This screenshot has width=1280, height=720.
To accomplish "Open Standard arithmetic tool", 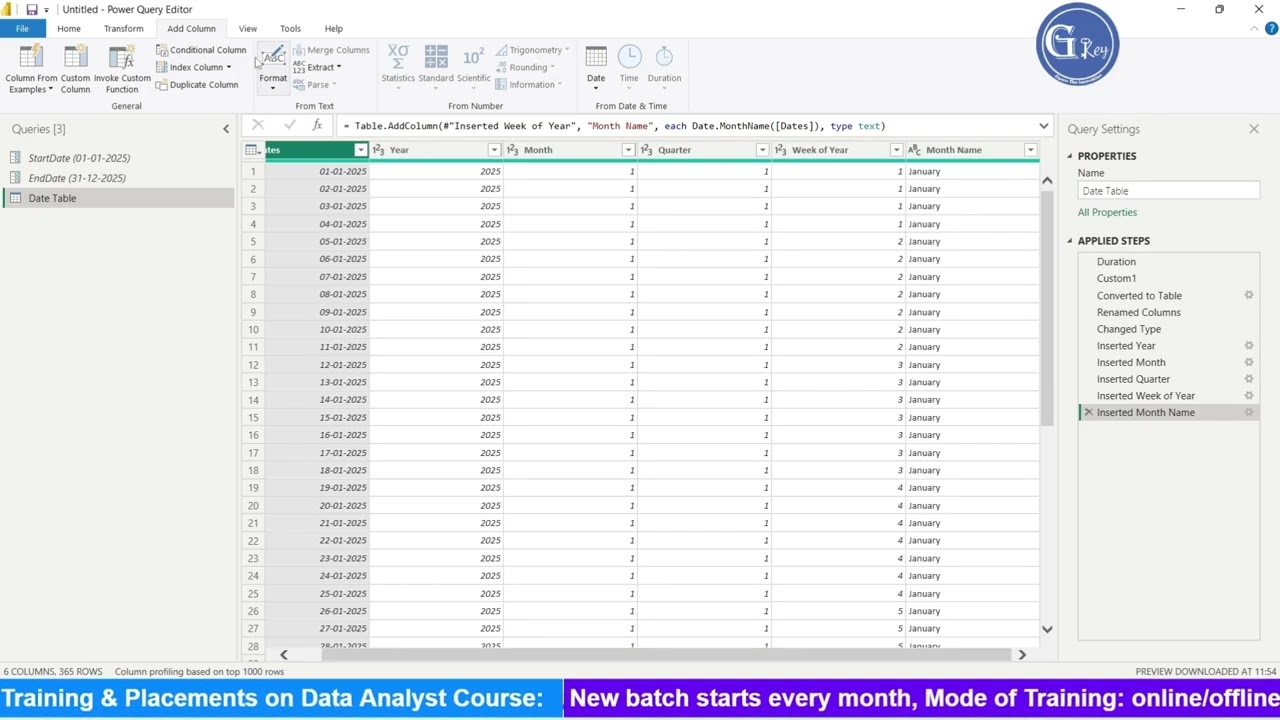I will tap(436, 66).
